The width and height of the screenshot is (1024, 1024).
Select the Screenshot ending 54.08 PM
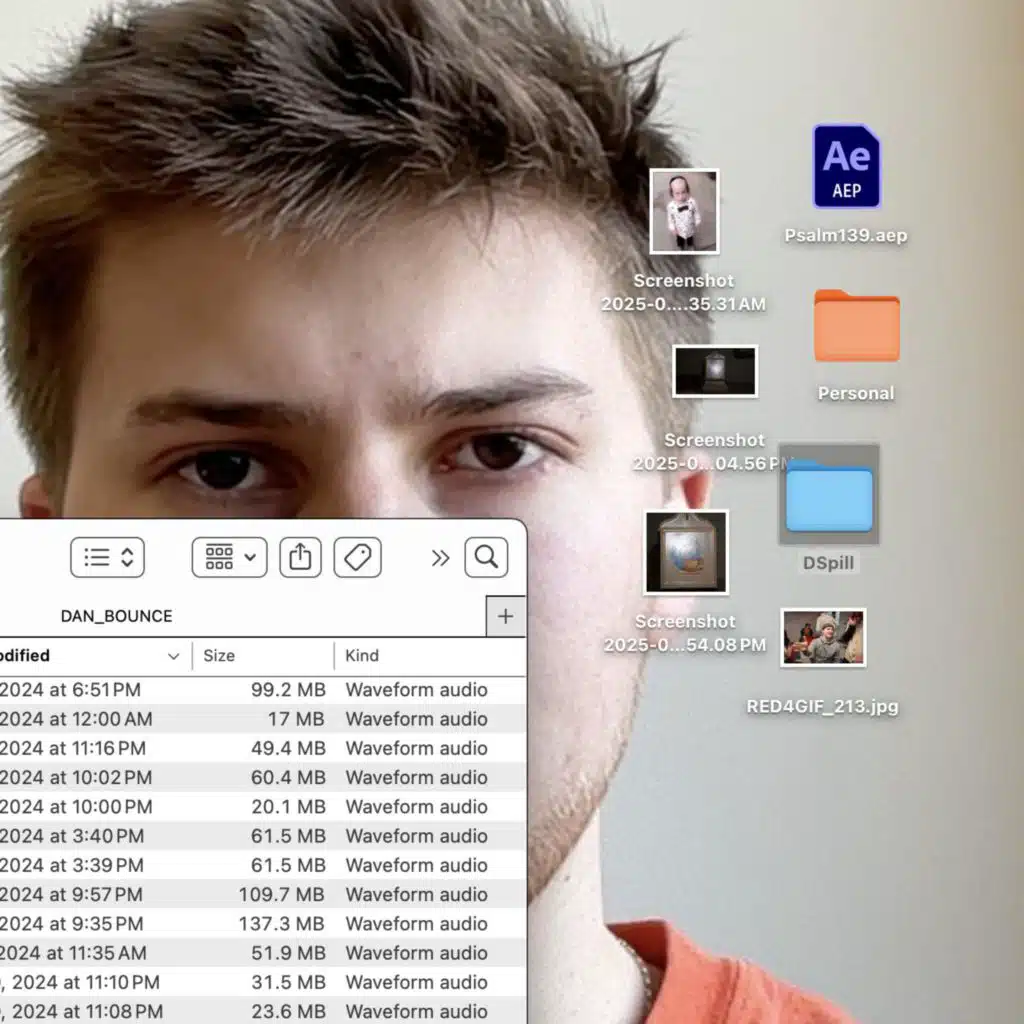(686, 552)
